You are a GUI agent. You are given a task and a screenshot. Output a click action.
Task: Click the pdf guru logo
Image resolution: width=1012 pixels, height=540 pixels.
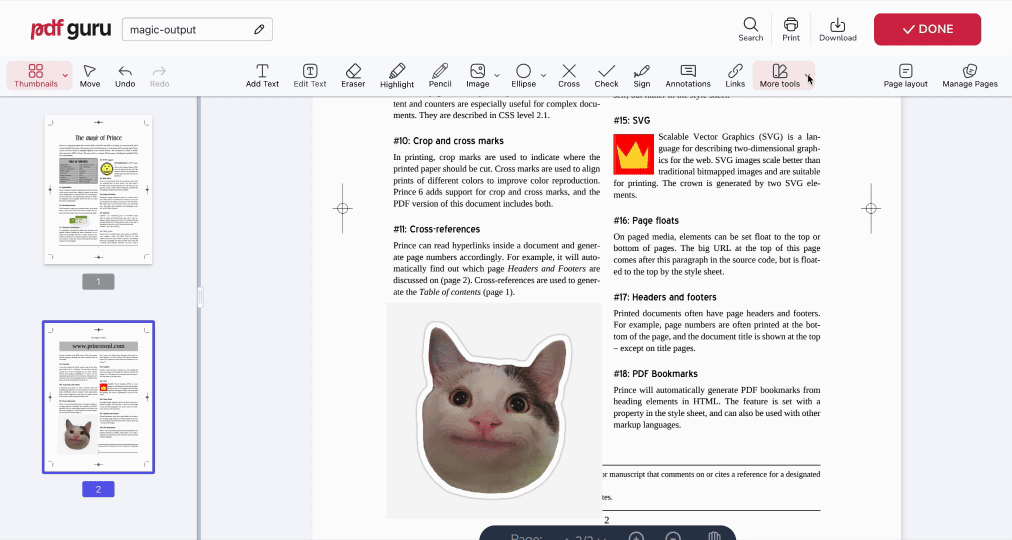pyautogui.click(x=71, y=29)
